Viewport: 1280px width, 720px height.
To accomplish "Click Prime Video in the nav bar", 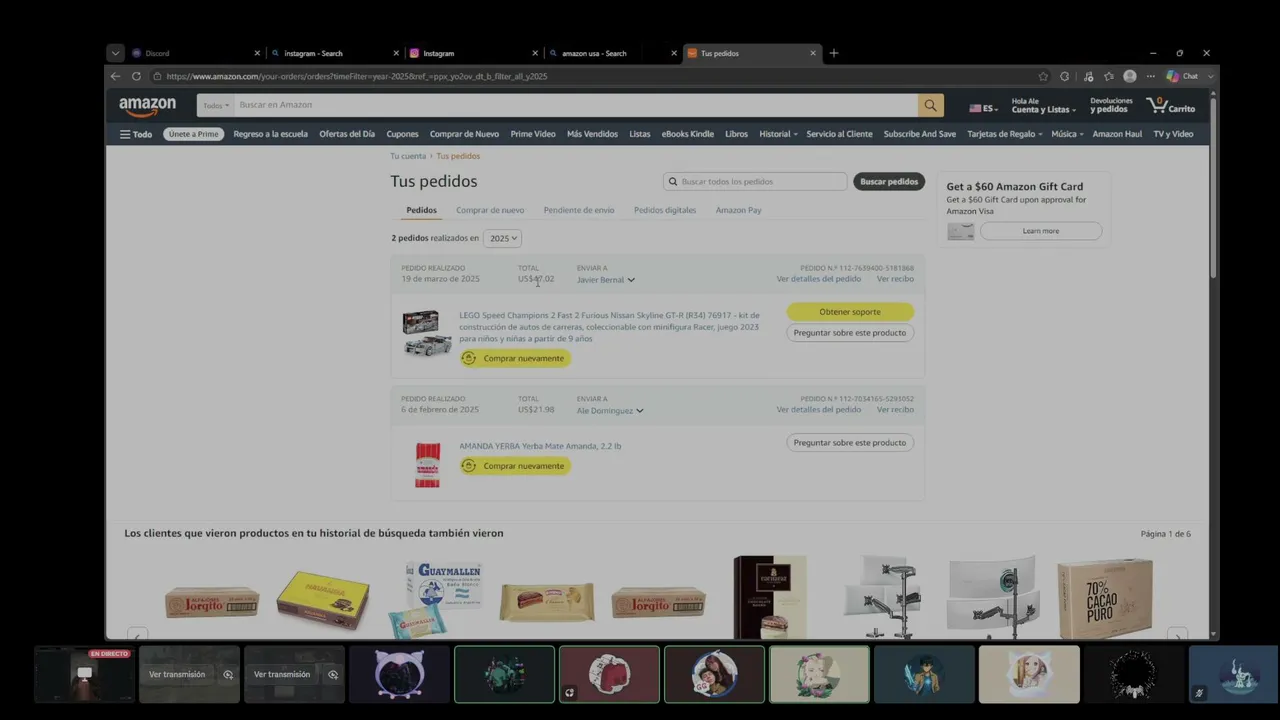I will click(x=533, y=134).
